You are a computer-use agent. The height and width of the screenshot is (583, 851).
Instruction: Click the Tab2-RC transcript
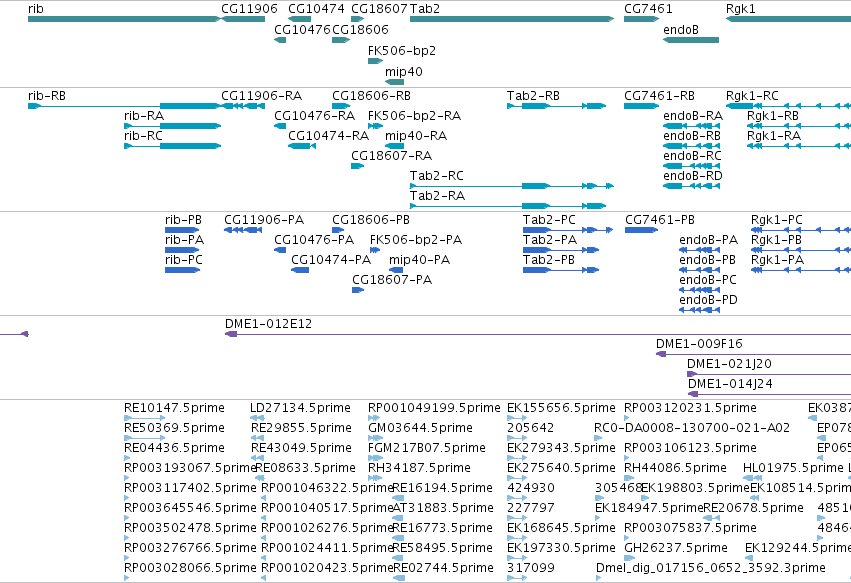[x=512, y=186]
